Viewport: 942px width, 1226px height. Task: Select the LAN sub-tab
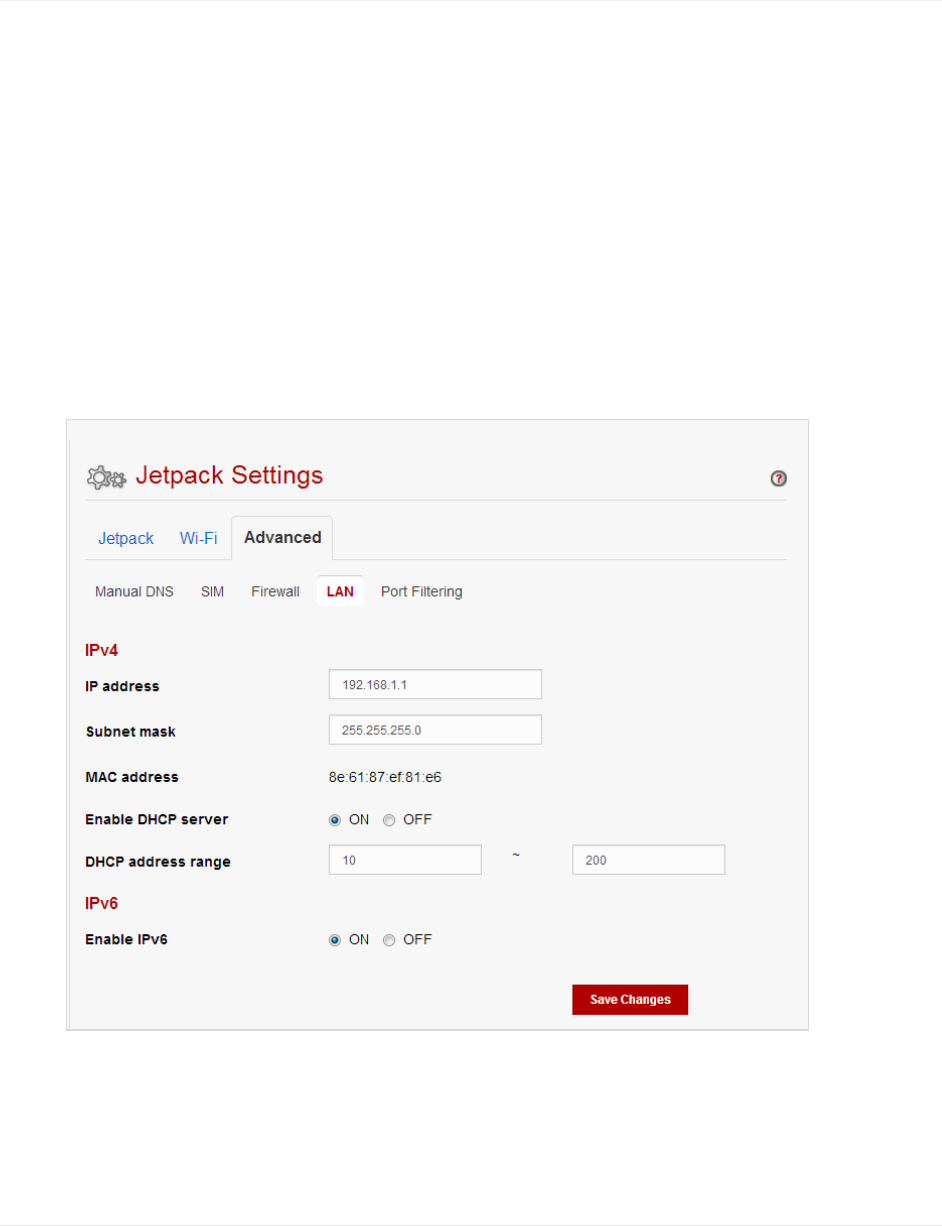coord(340,592)
